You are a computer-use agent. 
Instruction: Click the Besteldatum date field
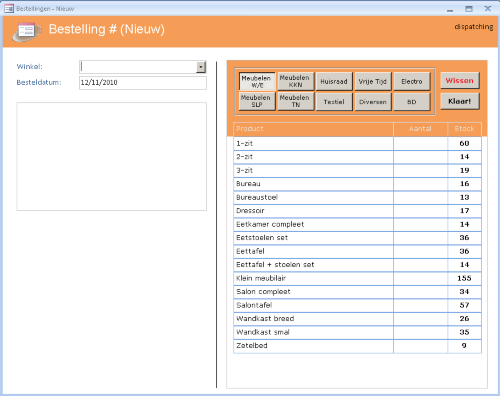143,83
